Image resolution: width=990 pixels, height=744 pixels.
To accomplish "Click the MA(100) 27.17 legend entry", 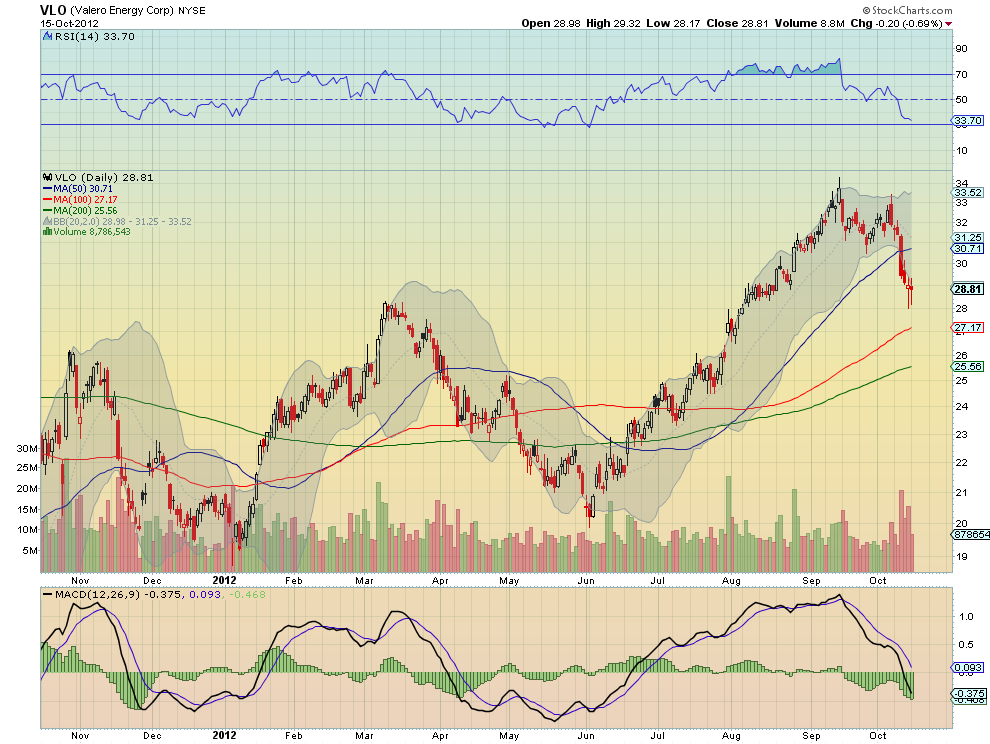I will [x=85, y=200].
